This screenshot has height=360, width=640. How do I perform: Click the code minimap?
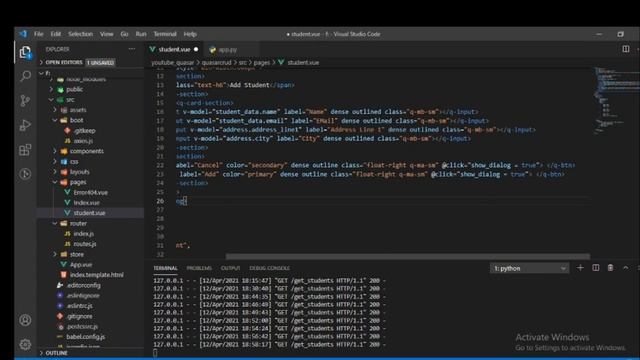[616, 100]
